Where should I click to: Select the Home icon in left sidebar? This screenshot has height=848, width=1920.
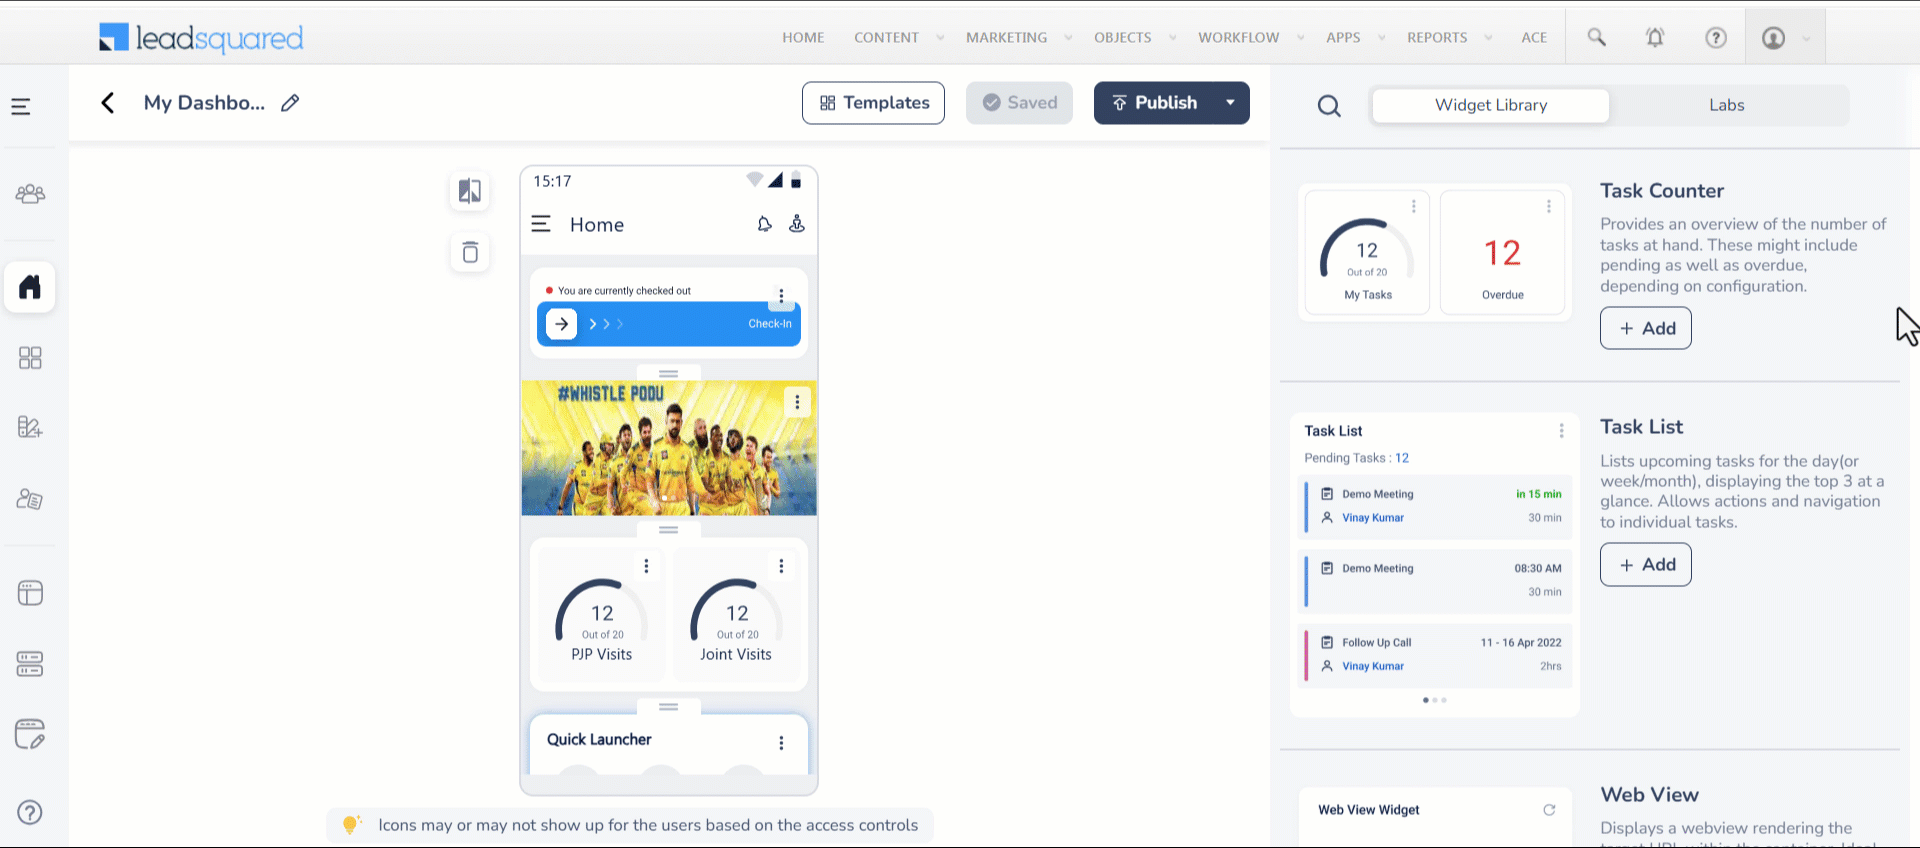[x=30, y=287]
